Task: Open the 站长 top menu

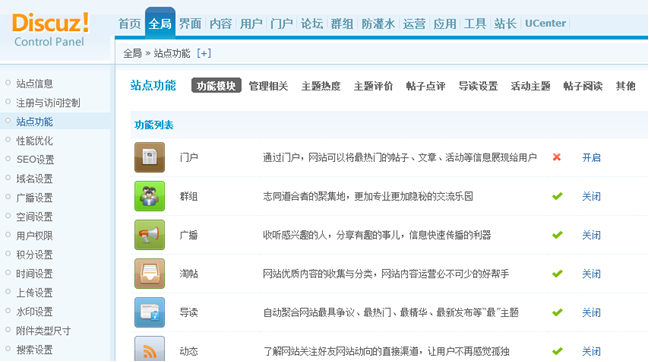Action: (505, 24)
